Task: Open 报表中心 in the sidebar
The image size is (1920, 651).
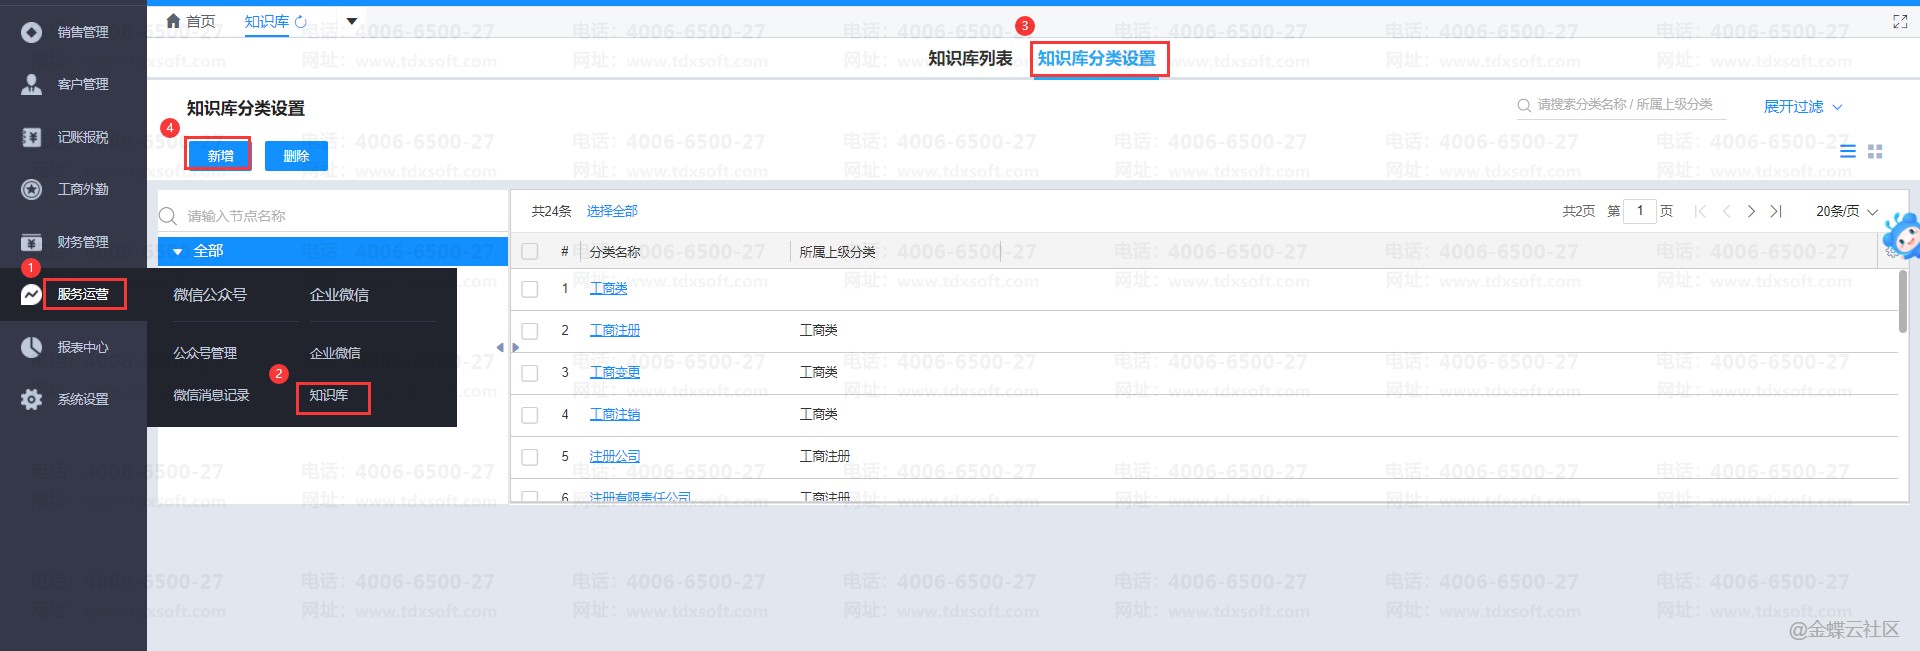Action: click(x=82, y=347)
